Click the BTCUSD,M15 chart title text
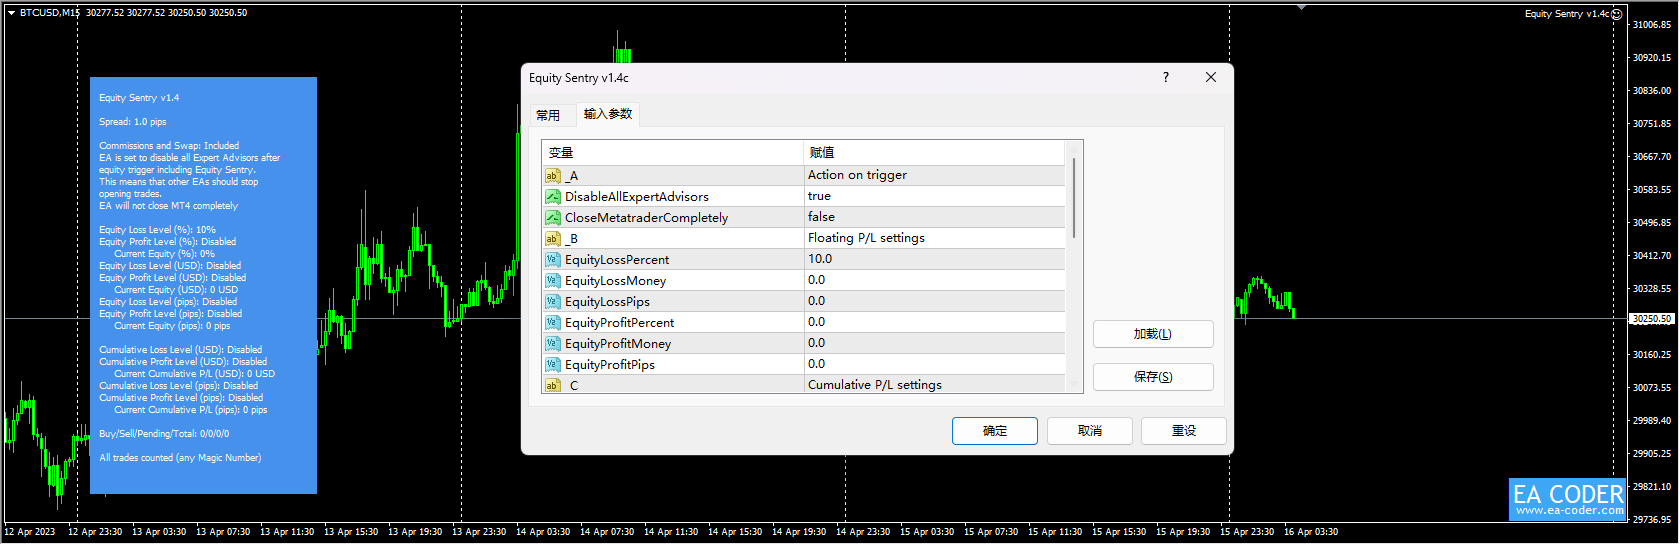Viewport: 1680px width, 545px height. pyautogui.click(x=49, y=13)
